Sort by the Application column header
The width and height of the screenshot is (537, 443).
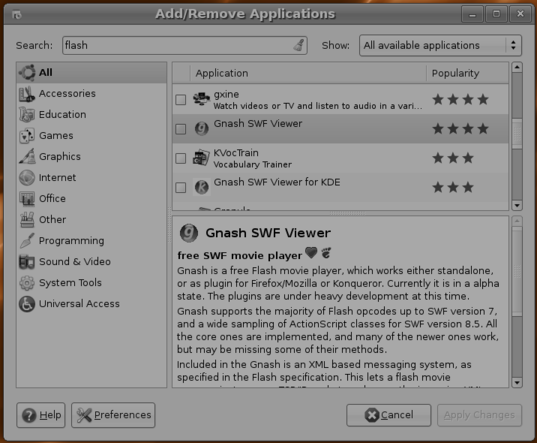point(308,73)
